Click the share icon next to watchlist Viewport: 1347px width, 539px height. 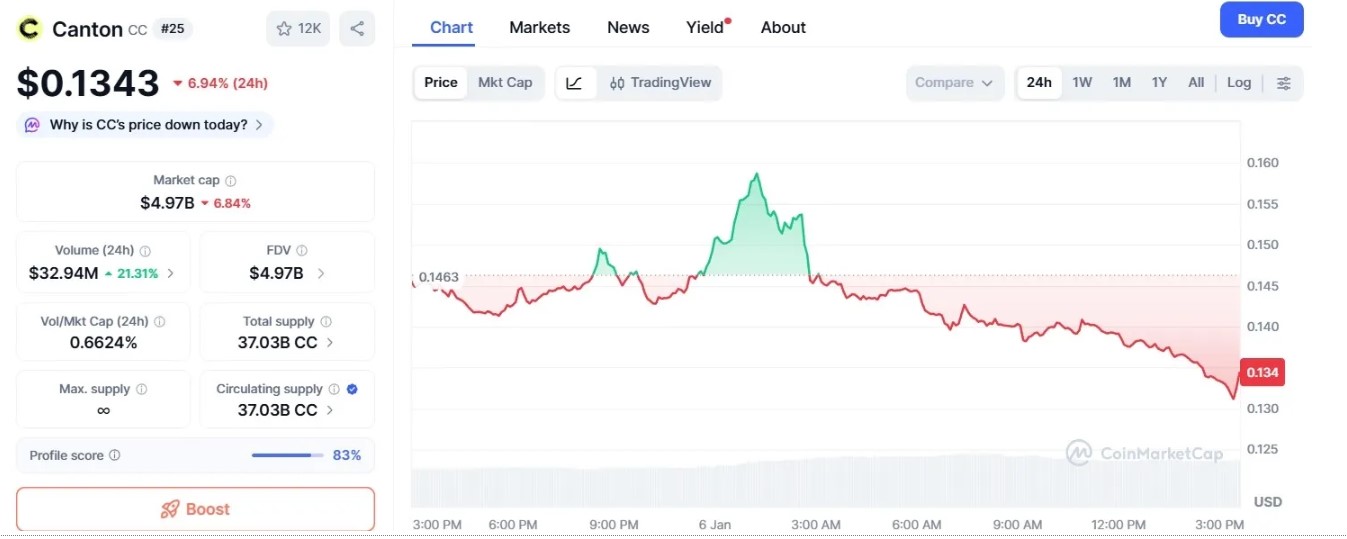(357, 28)
